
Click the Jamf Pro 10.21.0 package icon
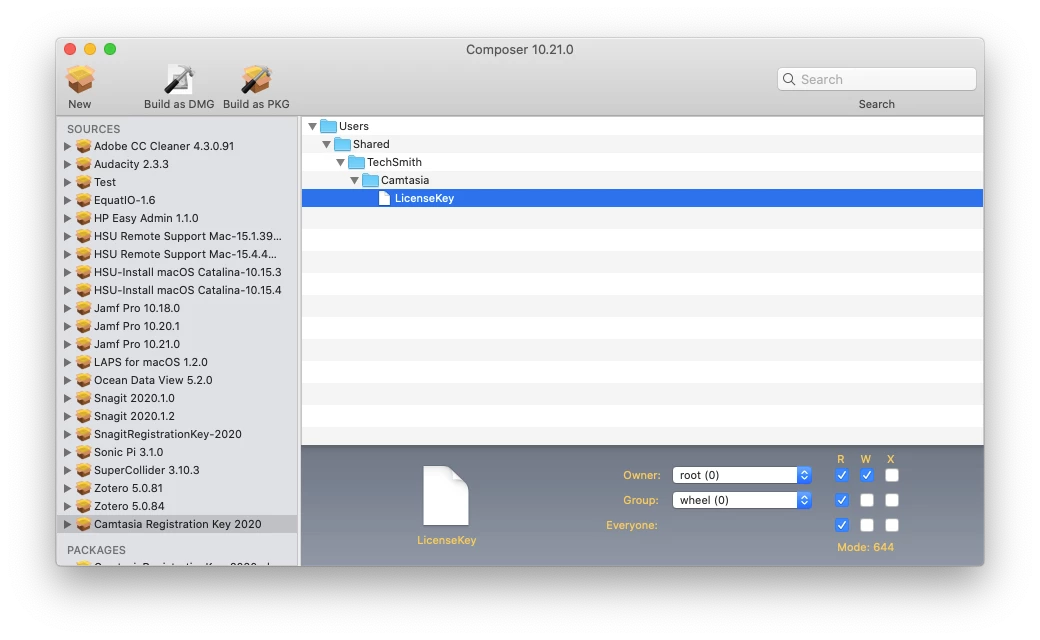(83, 344)
